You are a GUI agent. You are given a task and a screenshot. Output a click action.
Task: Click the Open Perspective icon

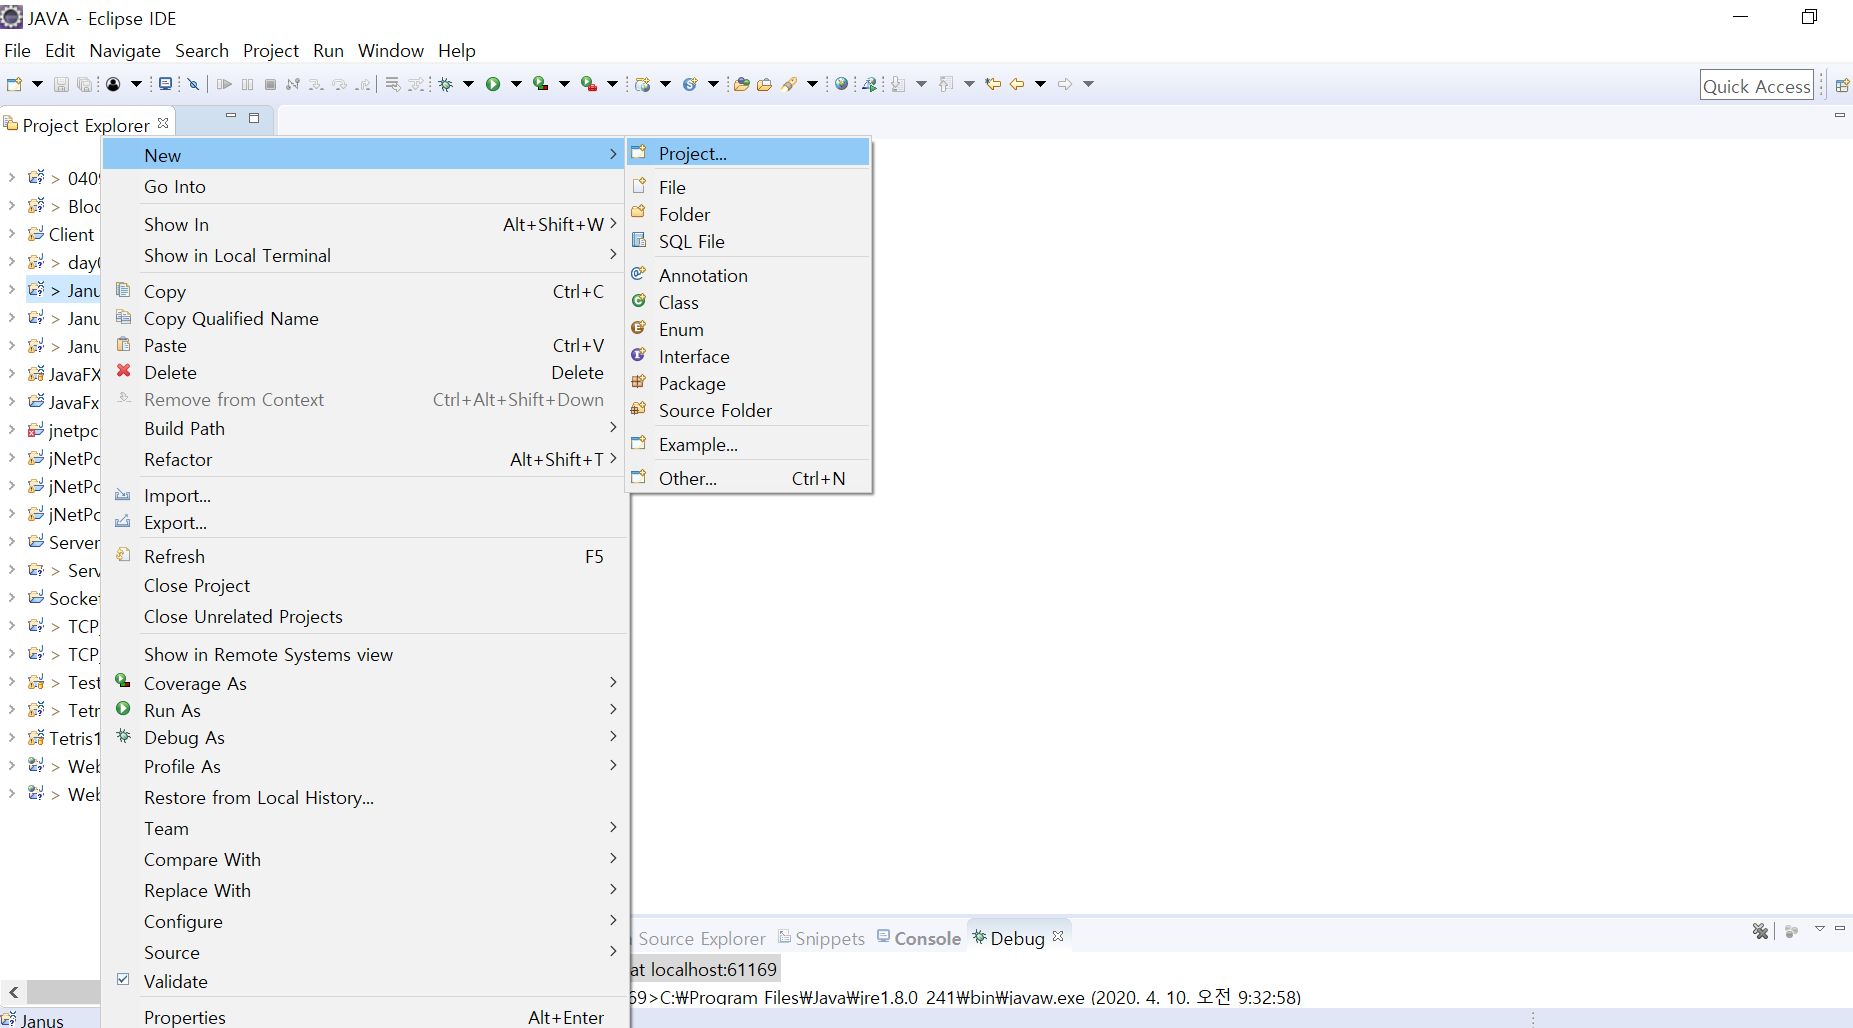(x=1842, y=85)
